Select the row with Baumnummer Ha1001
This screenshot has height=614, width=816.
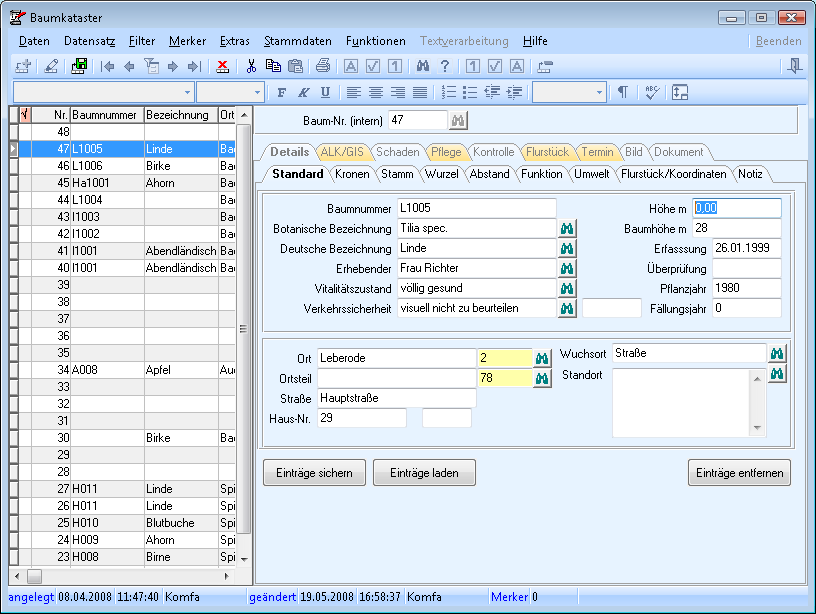(123, 183)
